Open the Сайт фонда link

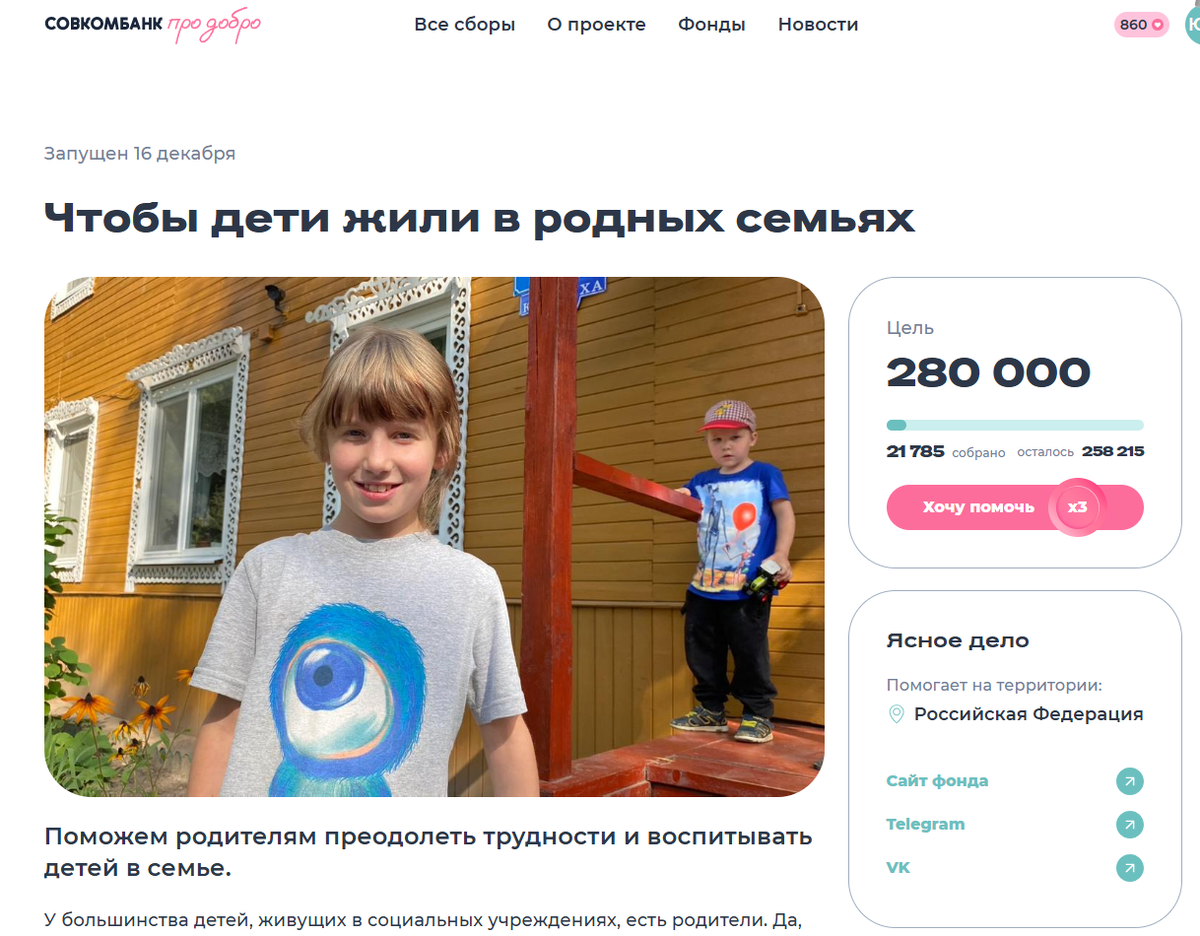pos(937,781)
